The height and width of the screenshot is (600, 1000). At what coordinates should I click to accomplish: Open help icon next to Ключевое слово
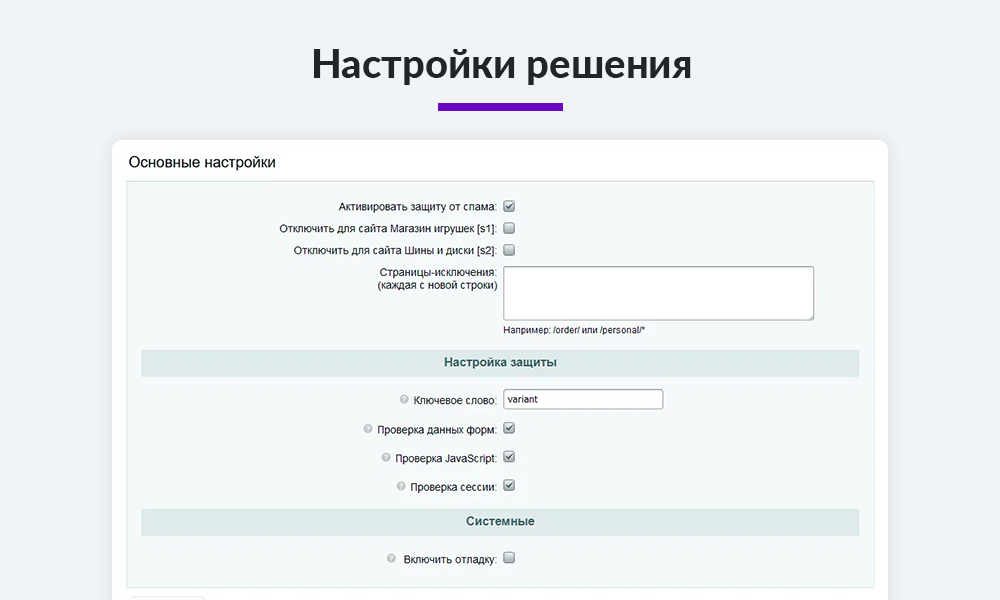point(403,398)
